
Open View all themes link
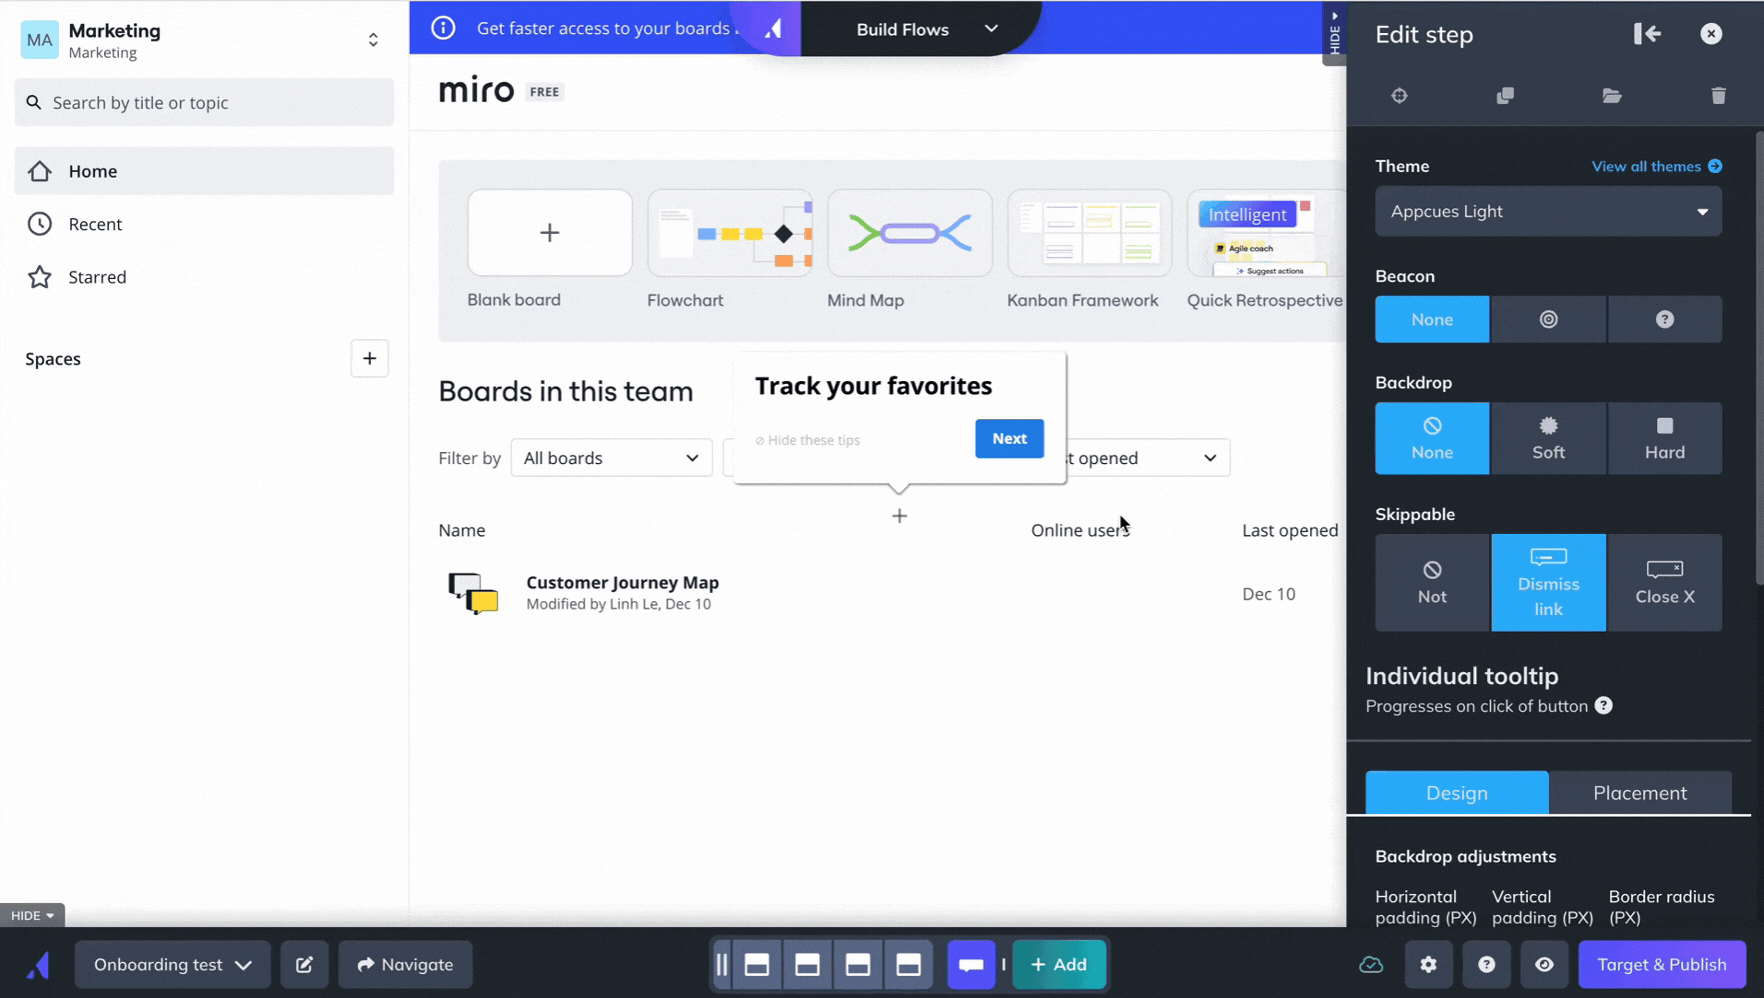(x=1647, y=166)
